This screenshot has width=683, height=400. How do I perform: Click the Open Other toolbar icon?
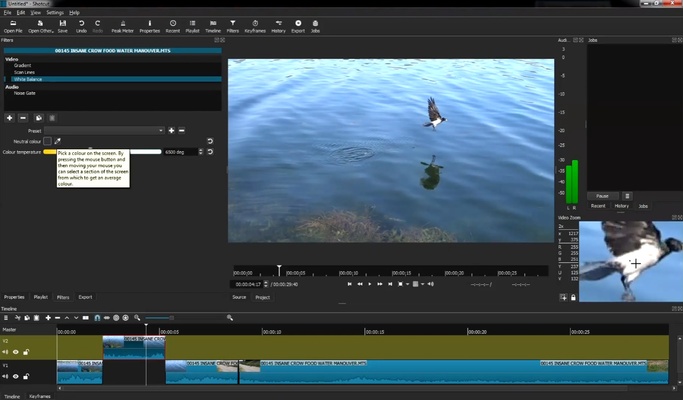click(41, 26)
